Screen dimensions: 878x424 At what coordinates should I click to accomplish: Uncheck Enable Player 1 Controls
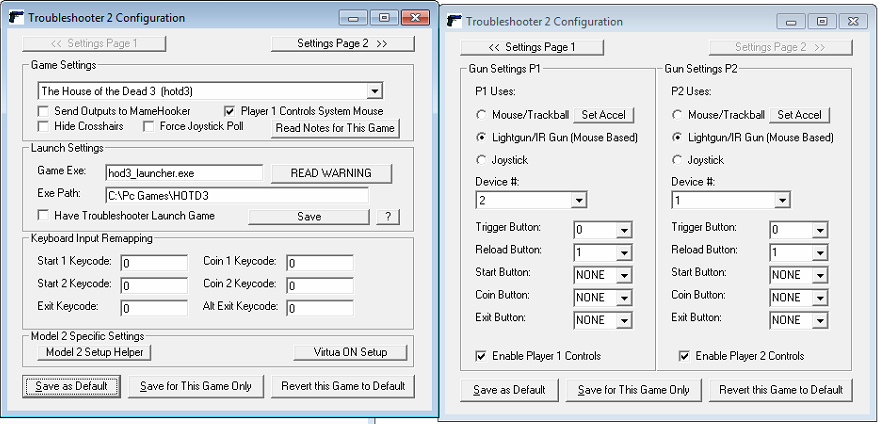(x=482, y=356)
